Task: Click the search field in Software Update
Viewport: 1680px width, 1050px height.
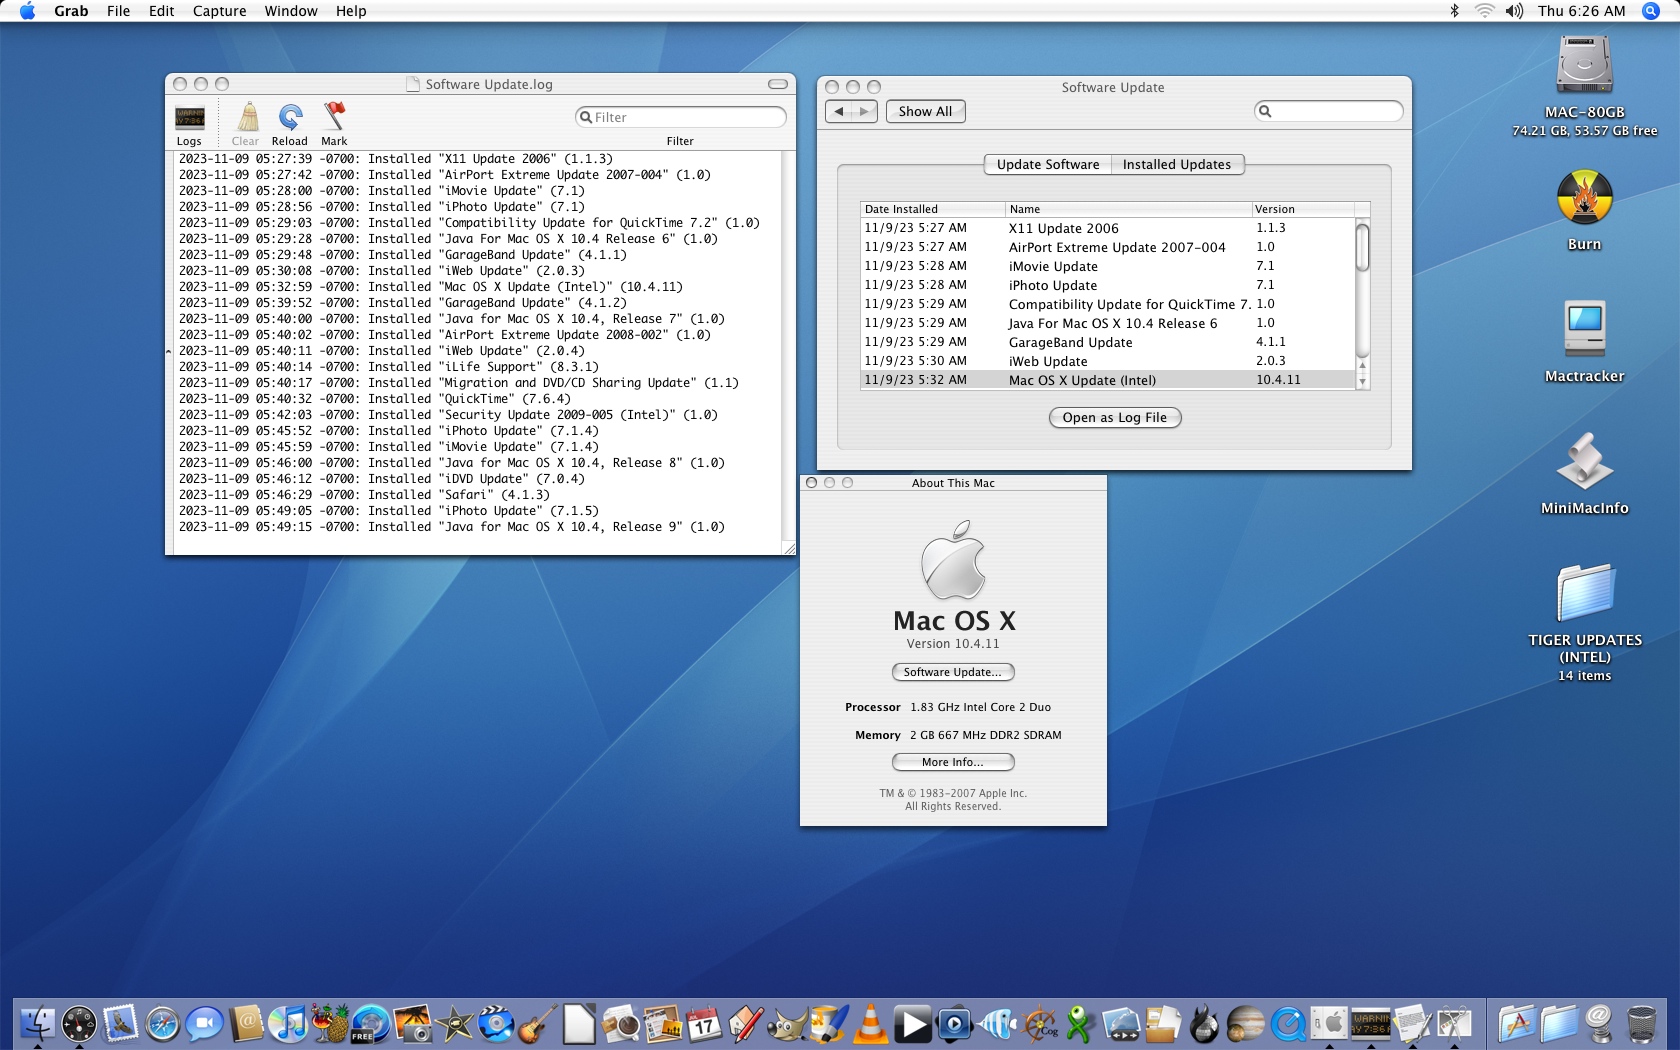Action: pyautogui.click(x=1328, y=111)
